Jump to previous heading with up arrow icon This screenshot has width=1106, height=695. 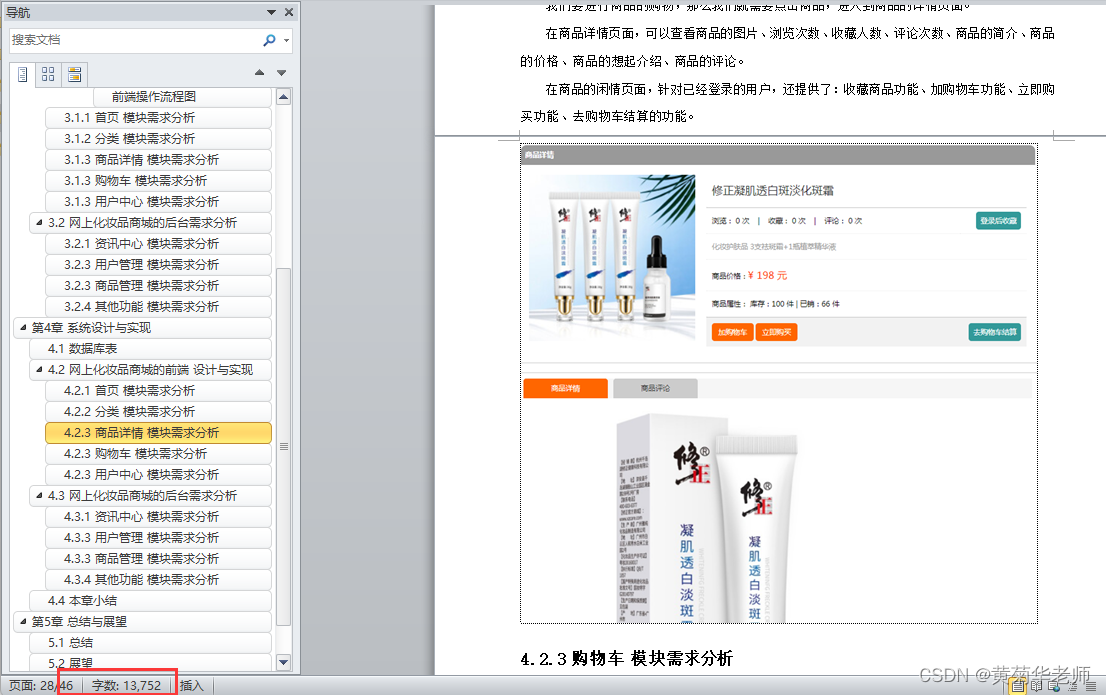point(258,72)
